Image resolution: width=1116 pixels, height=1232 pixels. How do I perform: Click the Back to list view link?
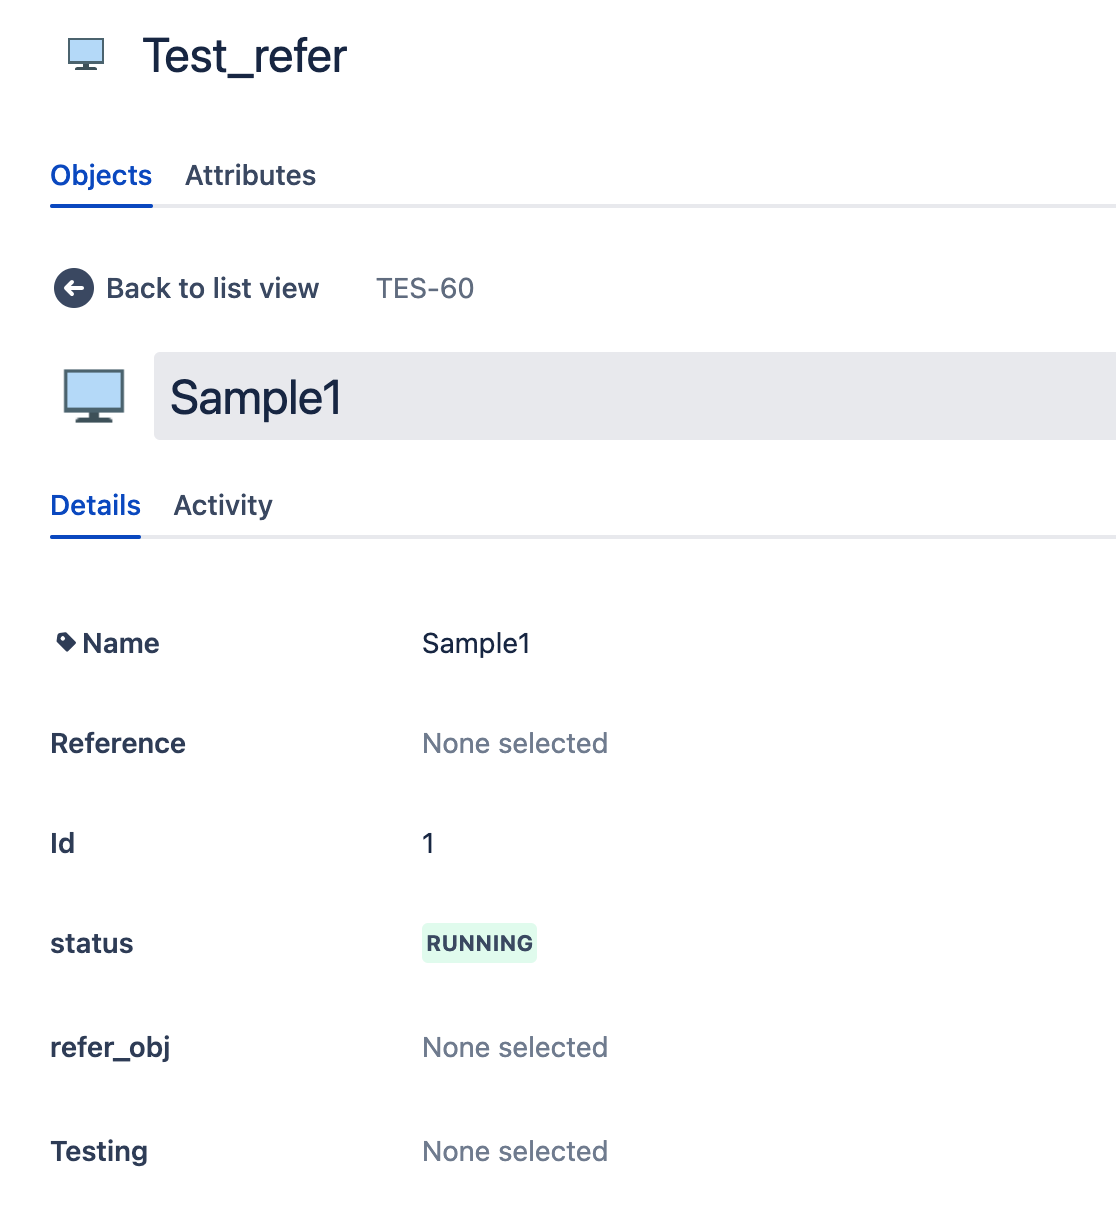212,288
